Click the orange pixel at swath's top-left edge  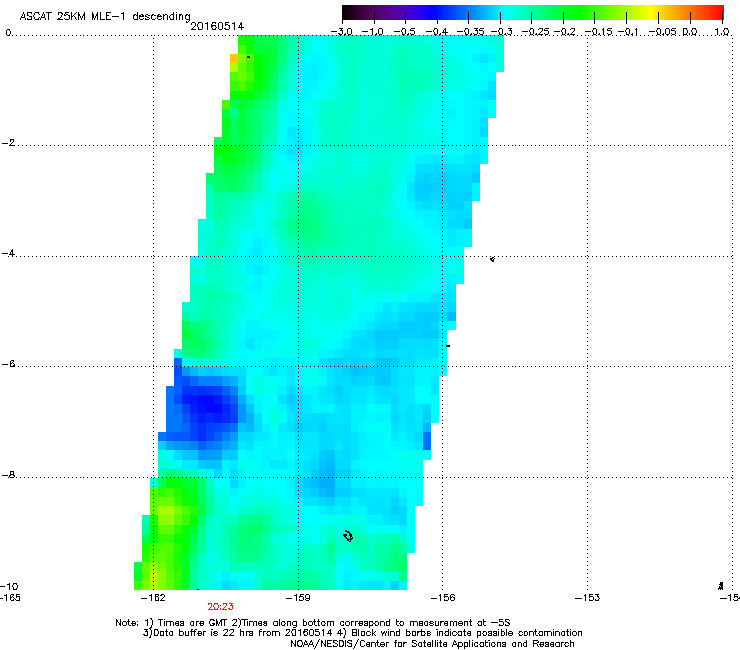click(x=234, y=58)
